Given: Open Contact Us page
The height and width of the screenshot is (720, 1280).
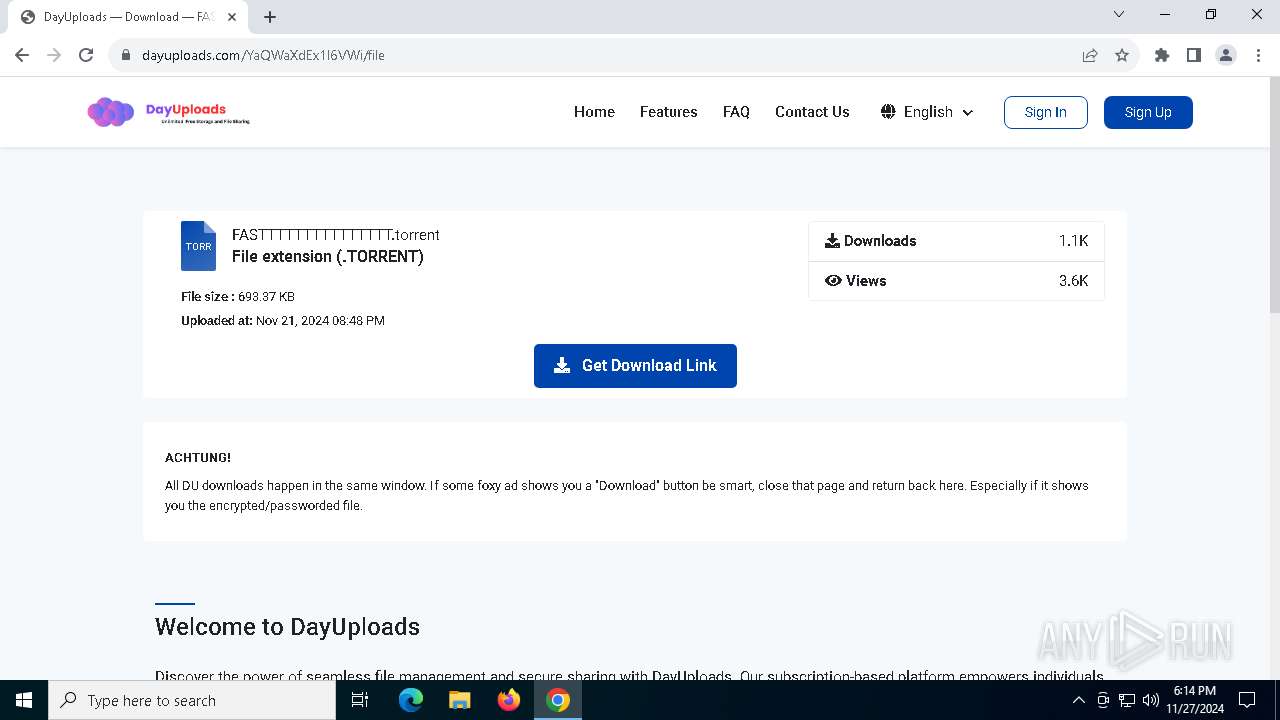Looking at the screenshot, I should click(x=812, y=112).
